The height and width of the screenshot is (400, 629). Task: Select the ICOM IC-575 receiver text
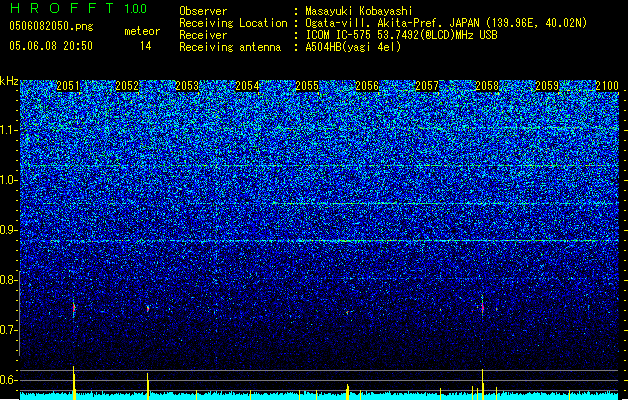(401, 35)
